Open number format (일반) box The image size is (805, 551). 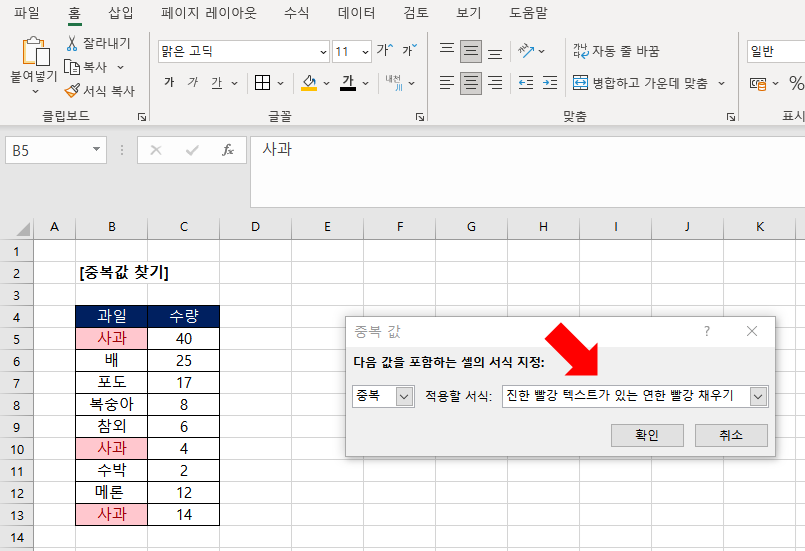coord(775,51)
